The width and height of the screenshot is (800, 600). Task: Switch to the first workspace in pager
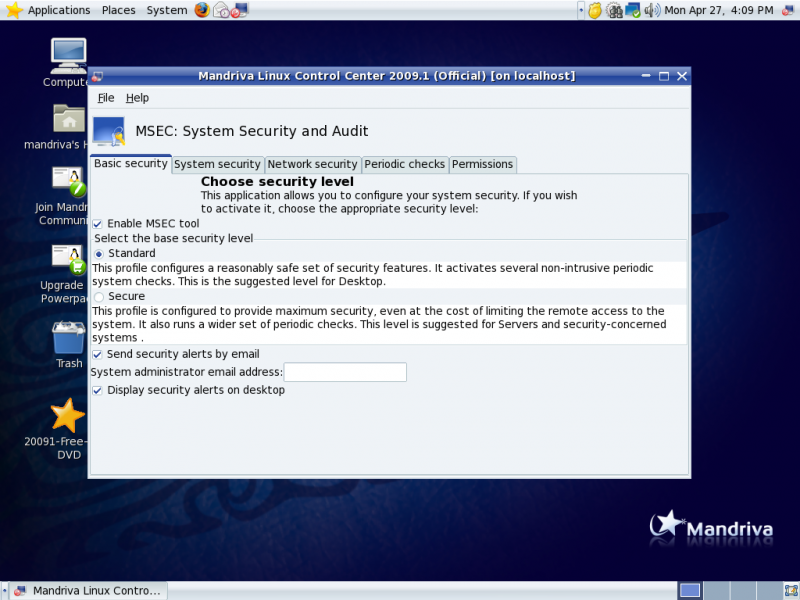[690, 591]
